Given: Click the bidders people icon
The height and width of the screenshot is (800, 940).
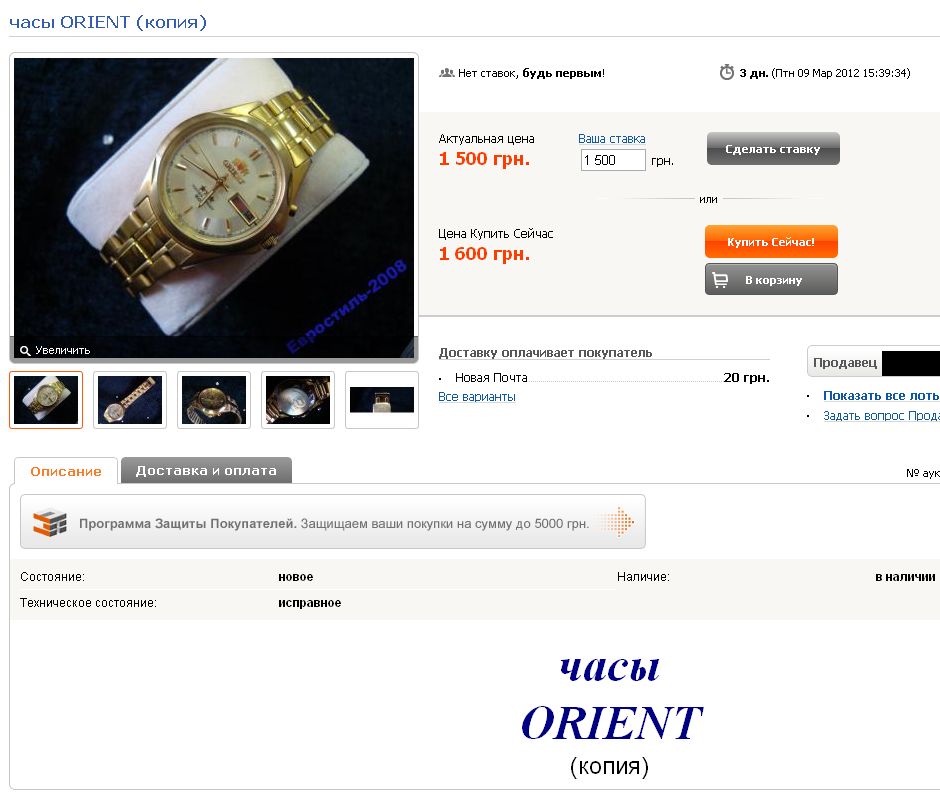Looking at the screenshot, I should (x=447, y=73).
